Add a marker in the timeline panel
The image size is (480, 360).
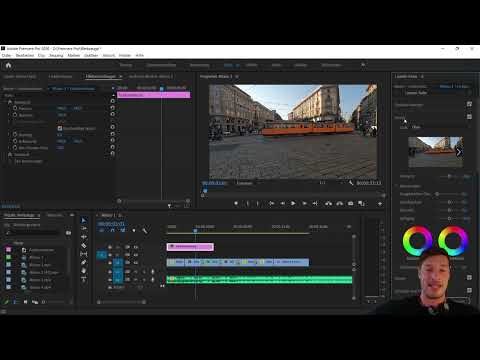coord(134,230)
